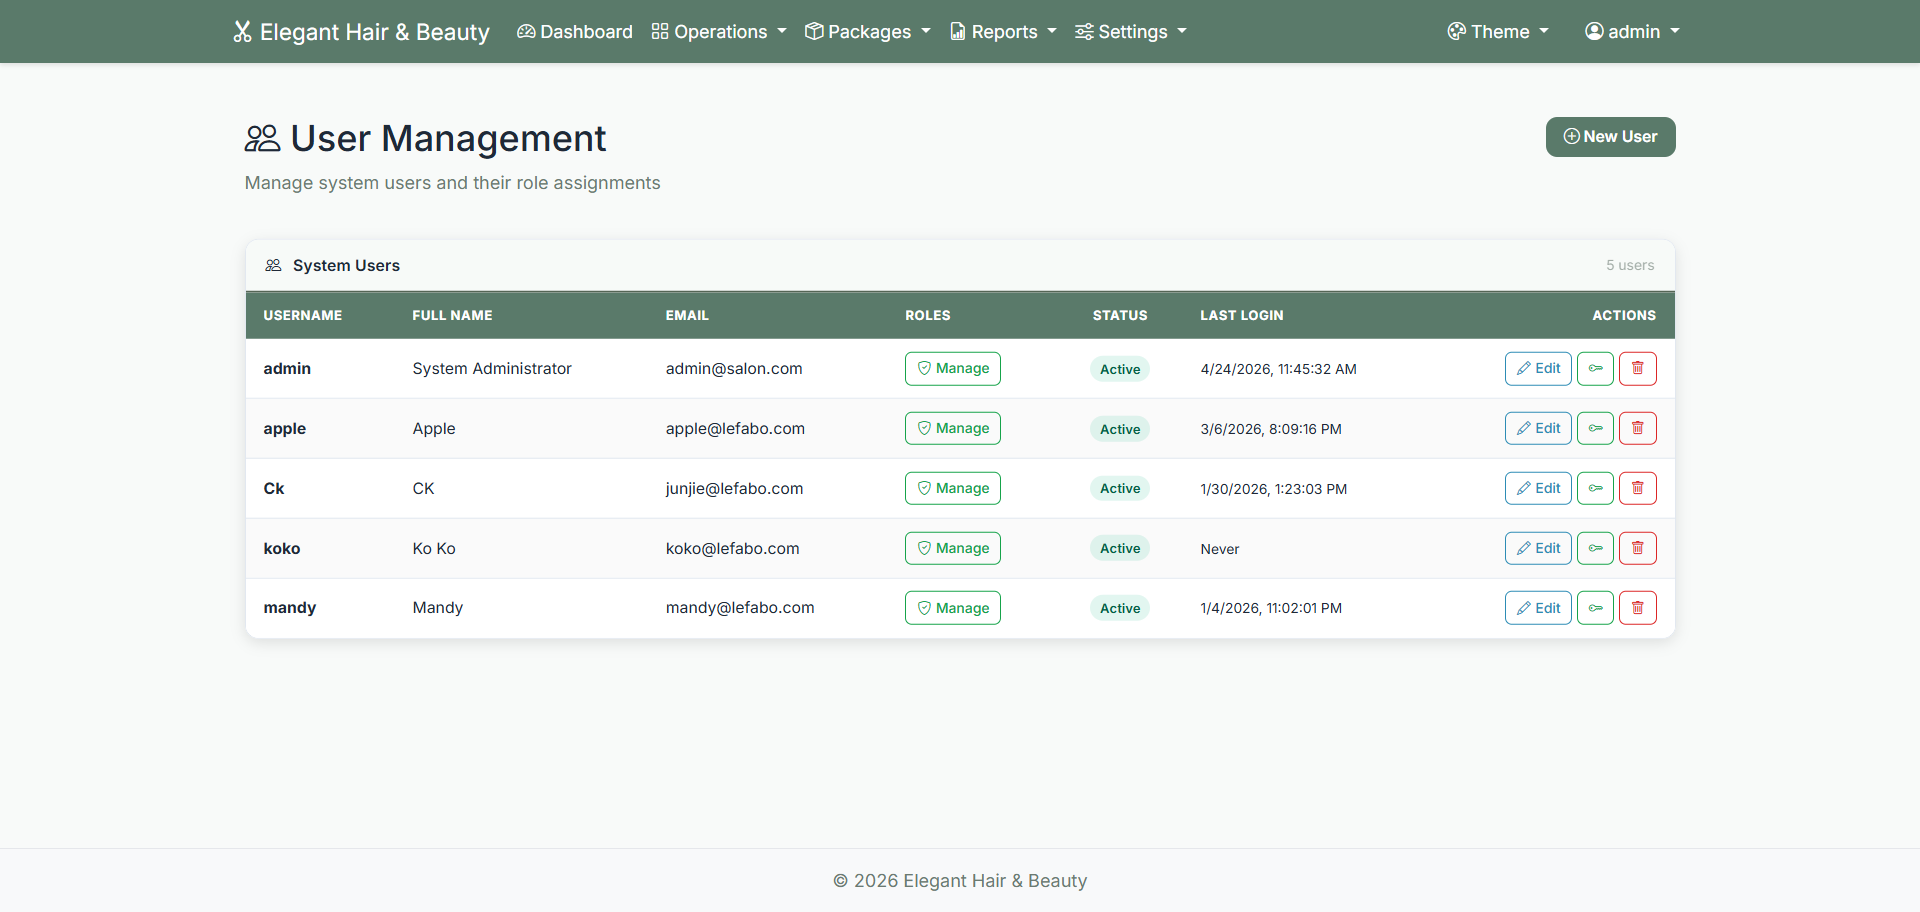This screenshot has height=912, width=1920.
Task: Click the 'Ko Ko' full name cell
Action: (x=434, y=549)
